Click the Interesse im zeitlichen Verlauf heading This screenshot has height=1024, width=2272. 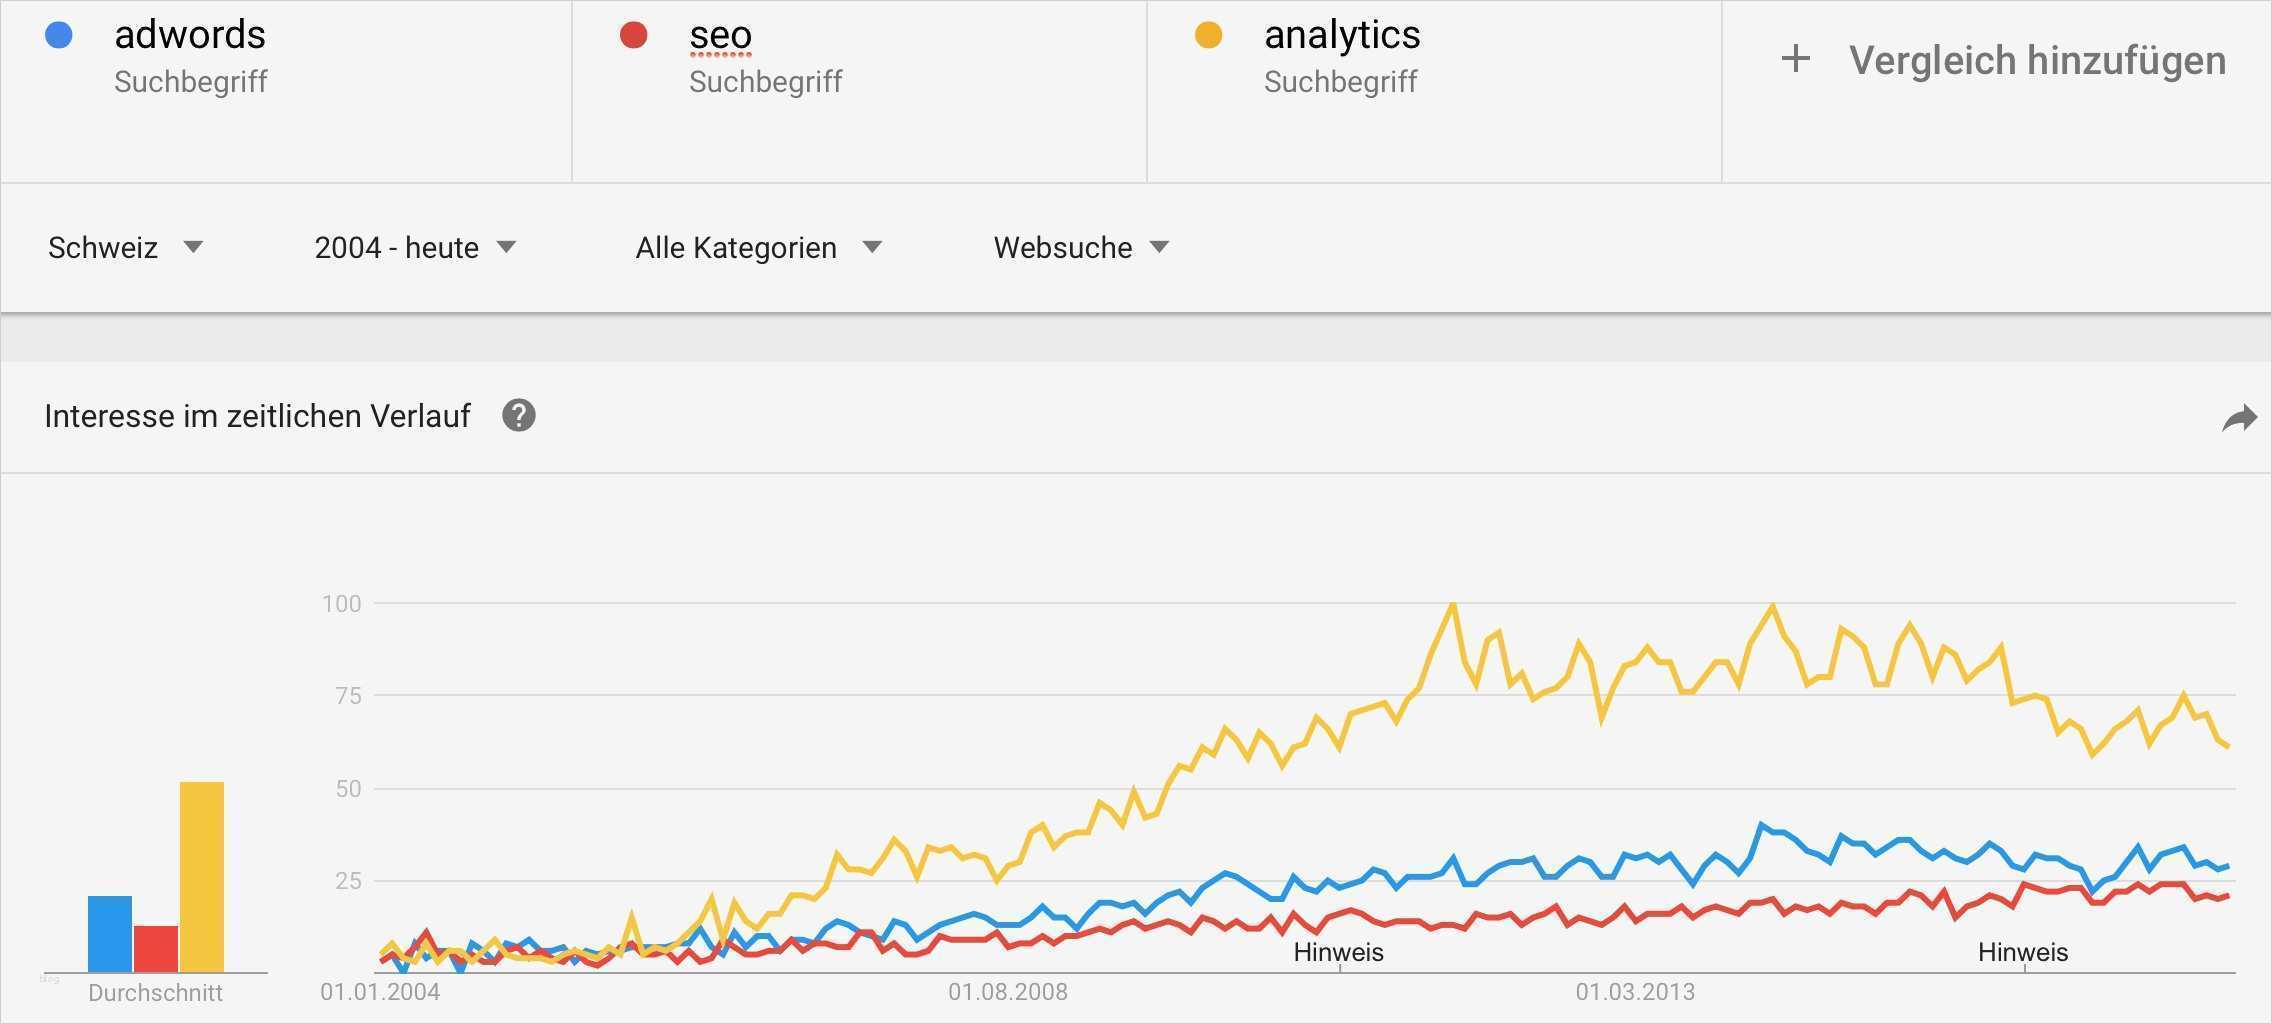point(257,416)
